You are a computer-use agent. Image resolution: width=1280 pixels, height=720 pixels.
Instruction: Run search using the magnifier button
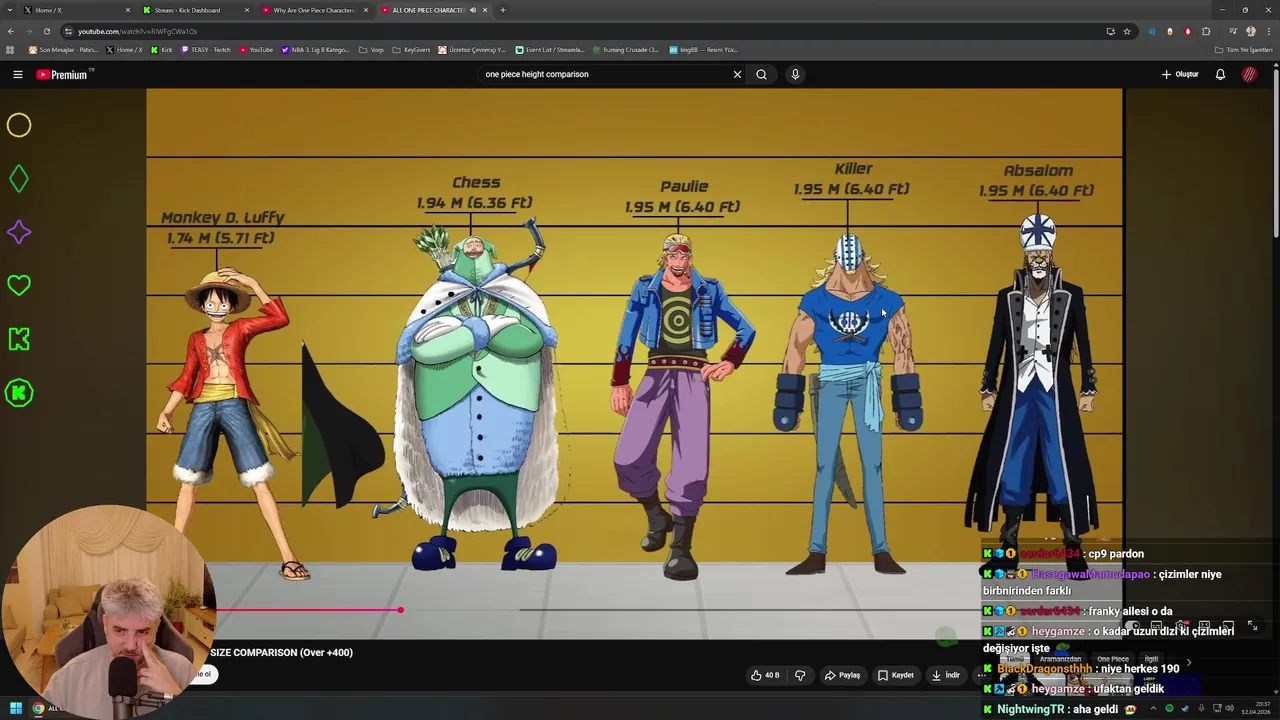click(x=761, y=74)
